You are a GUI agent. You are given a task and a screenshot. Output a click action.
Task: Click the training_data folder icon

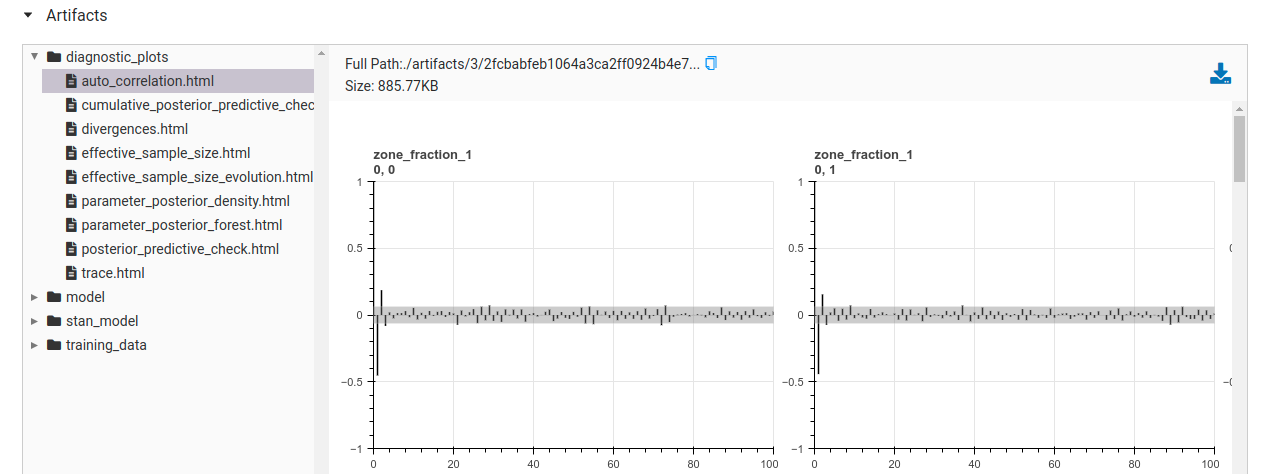[x=54, y=345]
